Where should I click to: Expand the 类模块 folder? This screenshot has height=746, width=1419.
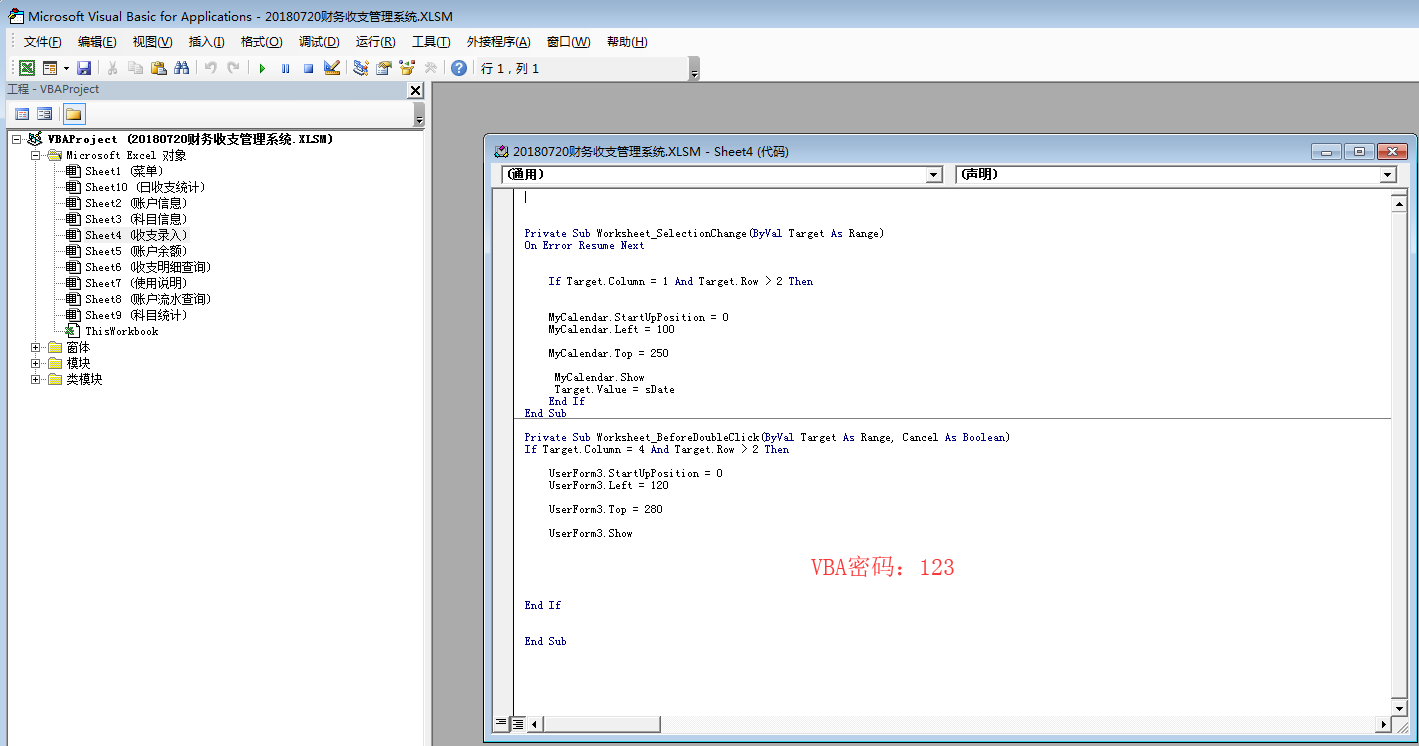(35, 379)
